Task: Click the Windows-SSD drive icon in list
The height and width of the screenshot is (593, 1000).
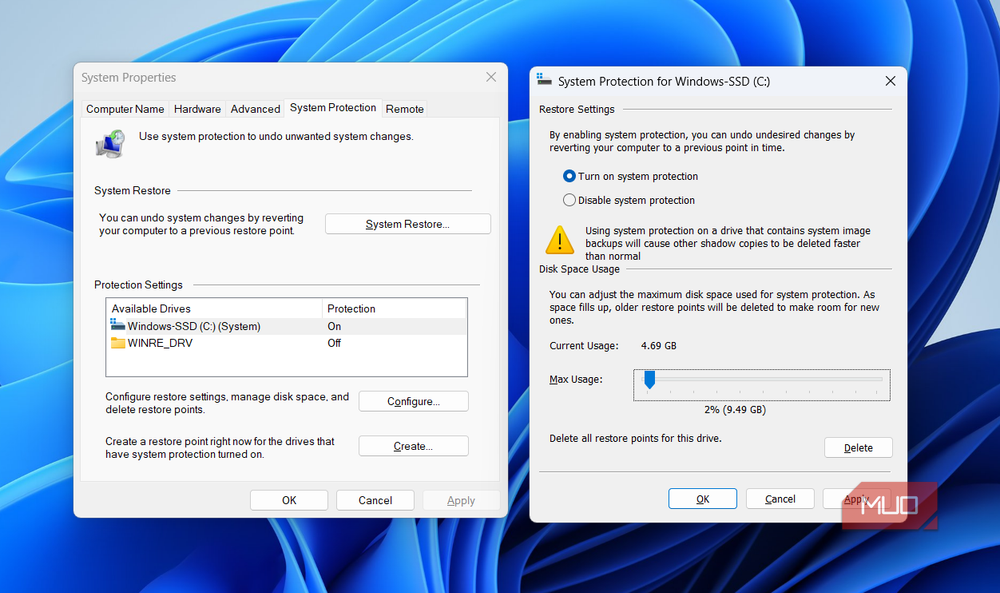Action: [117, 325]
